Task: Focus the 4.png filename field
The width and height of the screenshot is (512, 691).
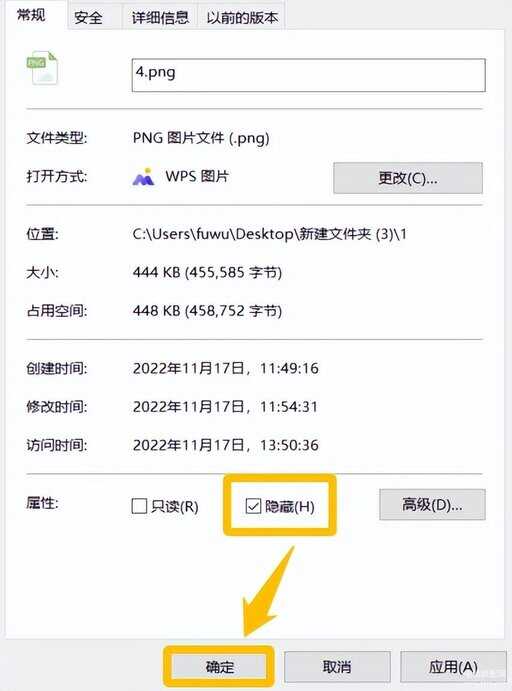Action: tap(308, 75)
